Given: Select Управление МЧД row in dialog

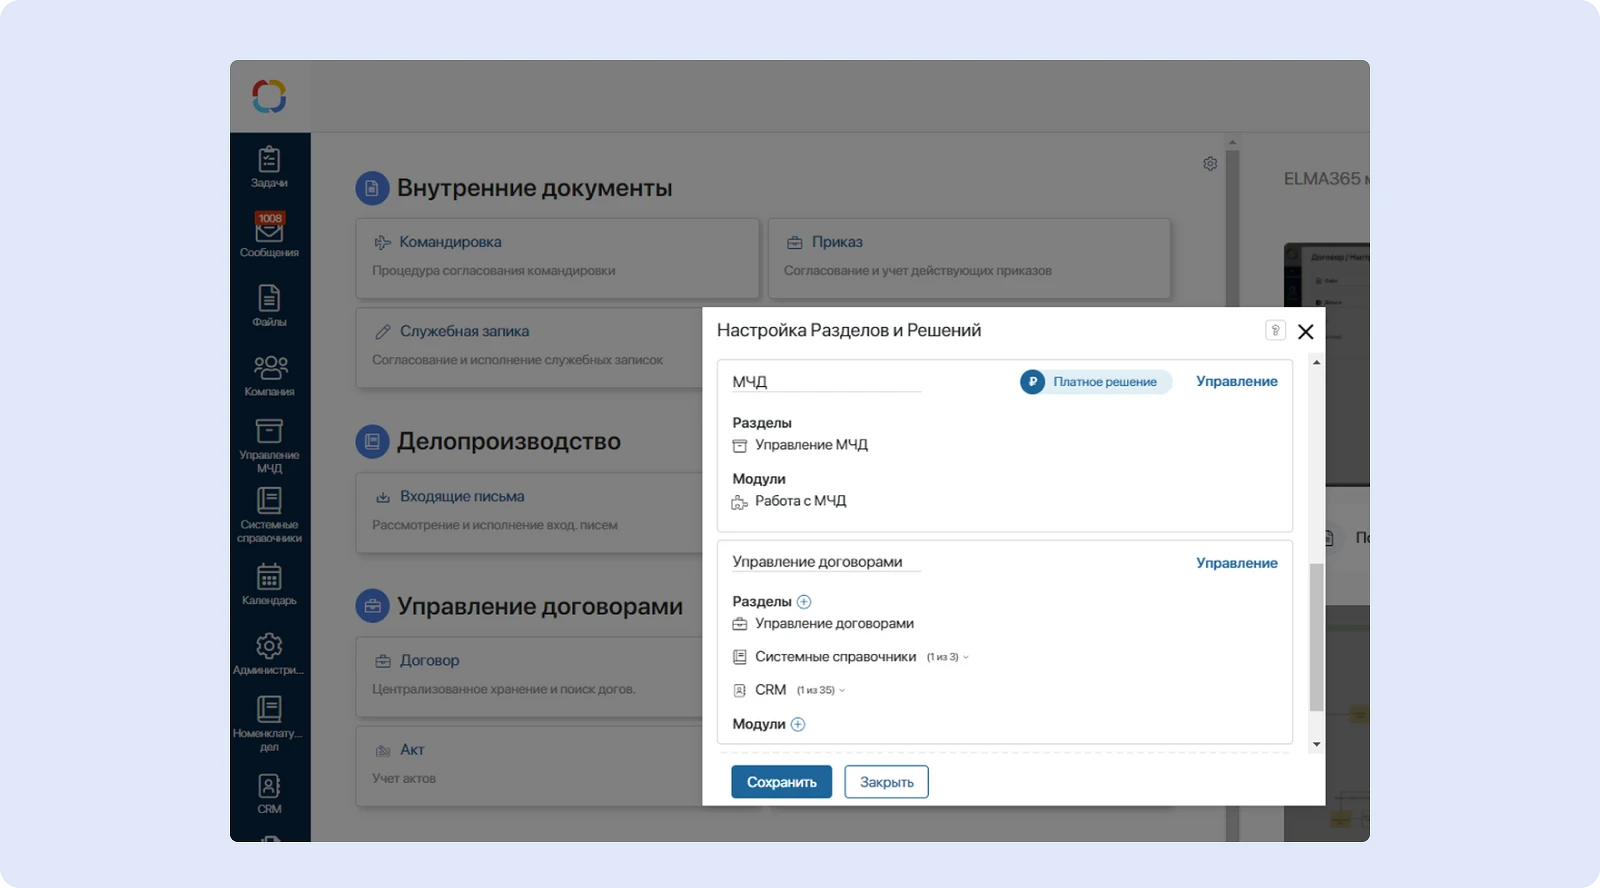Looking at the screenshot, I should [800, 445].
